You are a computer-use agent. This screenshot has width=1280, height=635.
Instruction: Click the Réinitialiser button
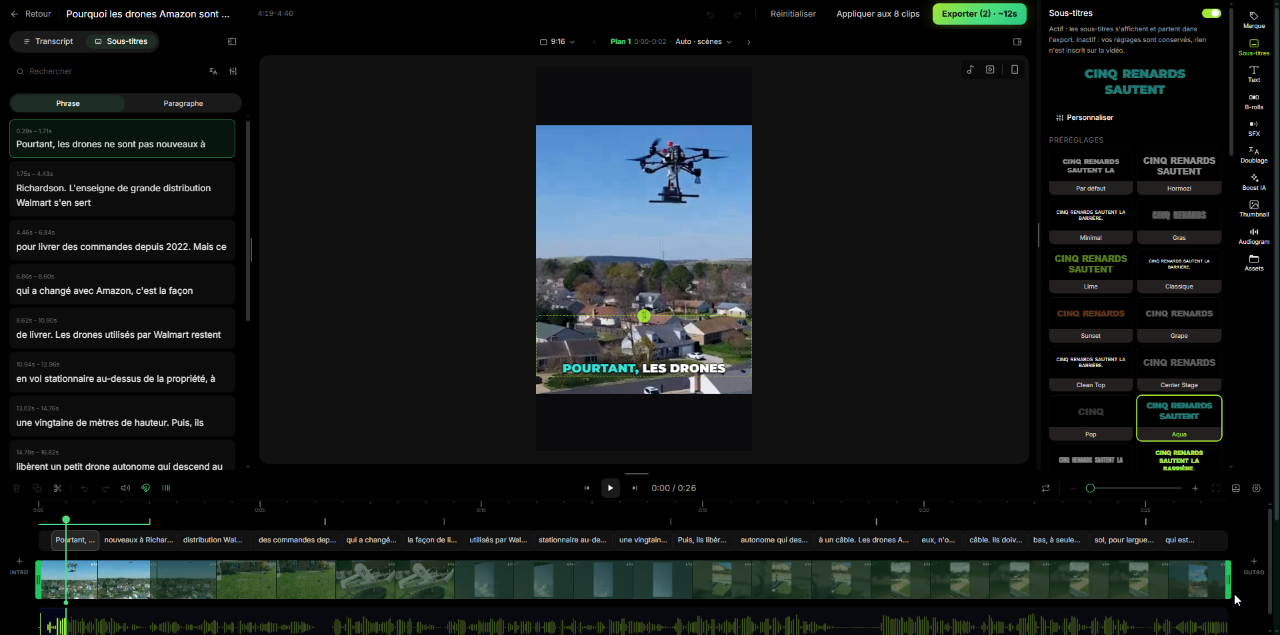[x=793, y=14]
